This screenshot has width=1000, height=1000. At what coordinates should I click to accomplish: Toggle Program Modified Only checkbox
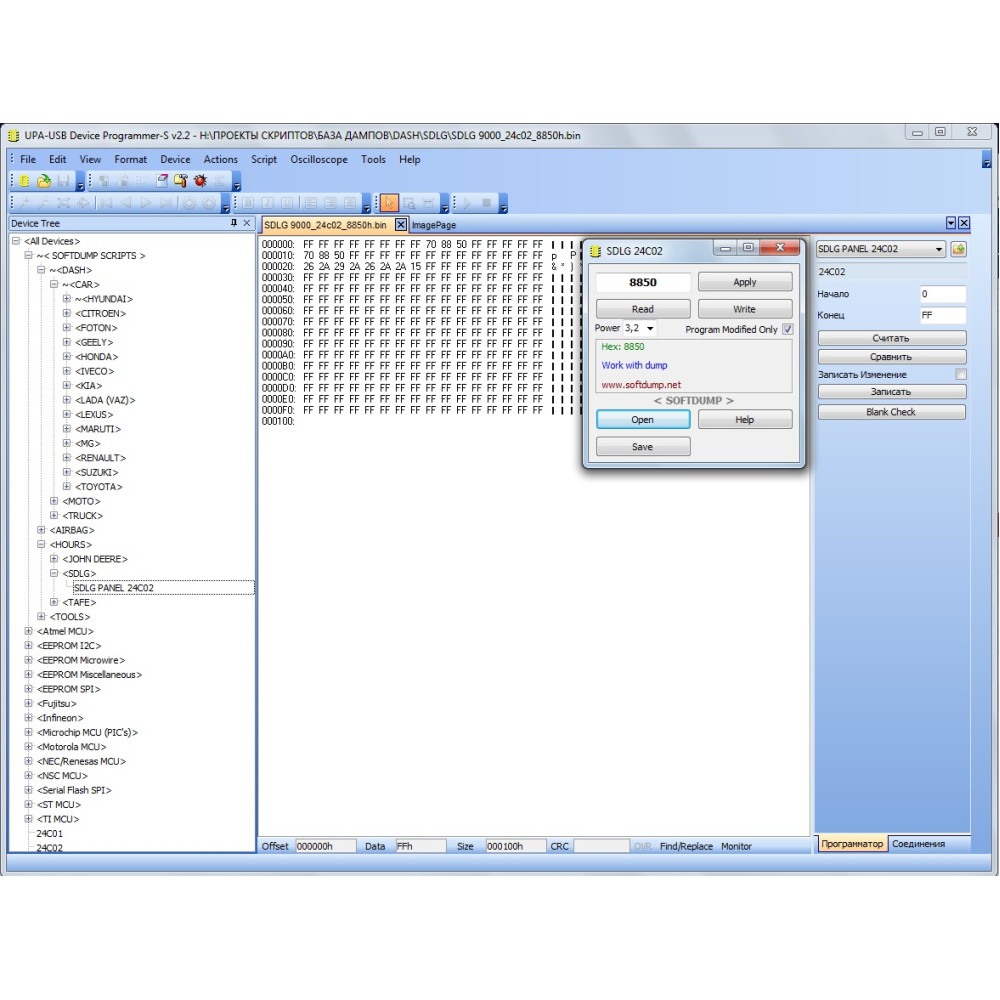(788, 329)
